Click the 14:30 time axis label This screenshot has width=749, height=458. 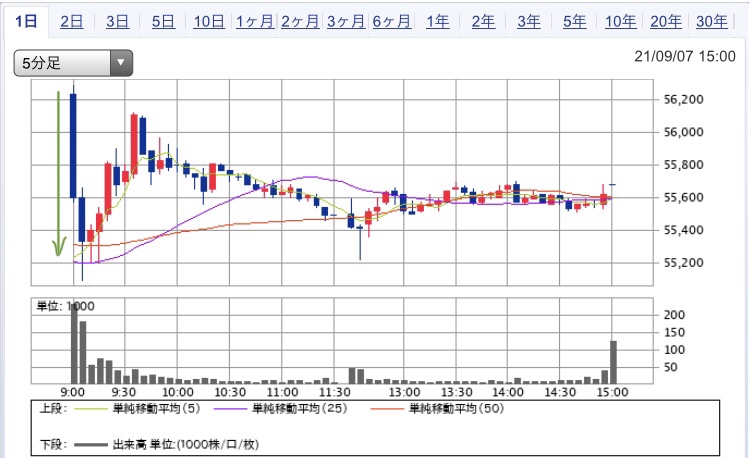560,393
